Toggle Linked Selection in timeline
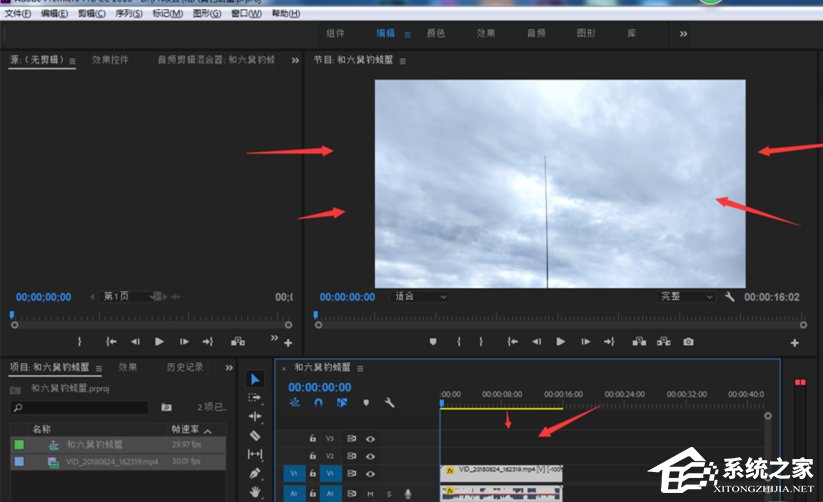The image size is (823, 502). (x=342, y=403)
